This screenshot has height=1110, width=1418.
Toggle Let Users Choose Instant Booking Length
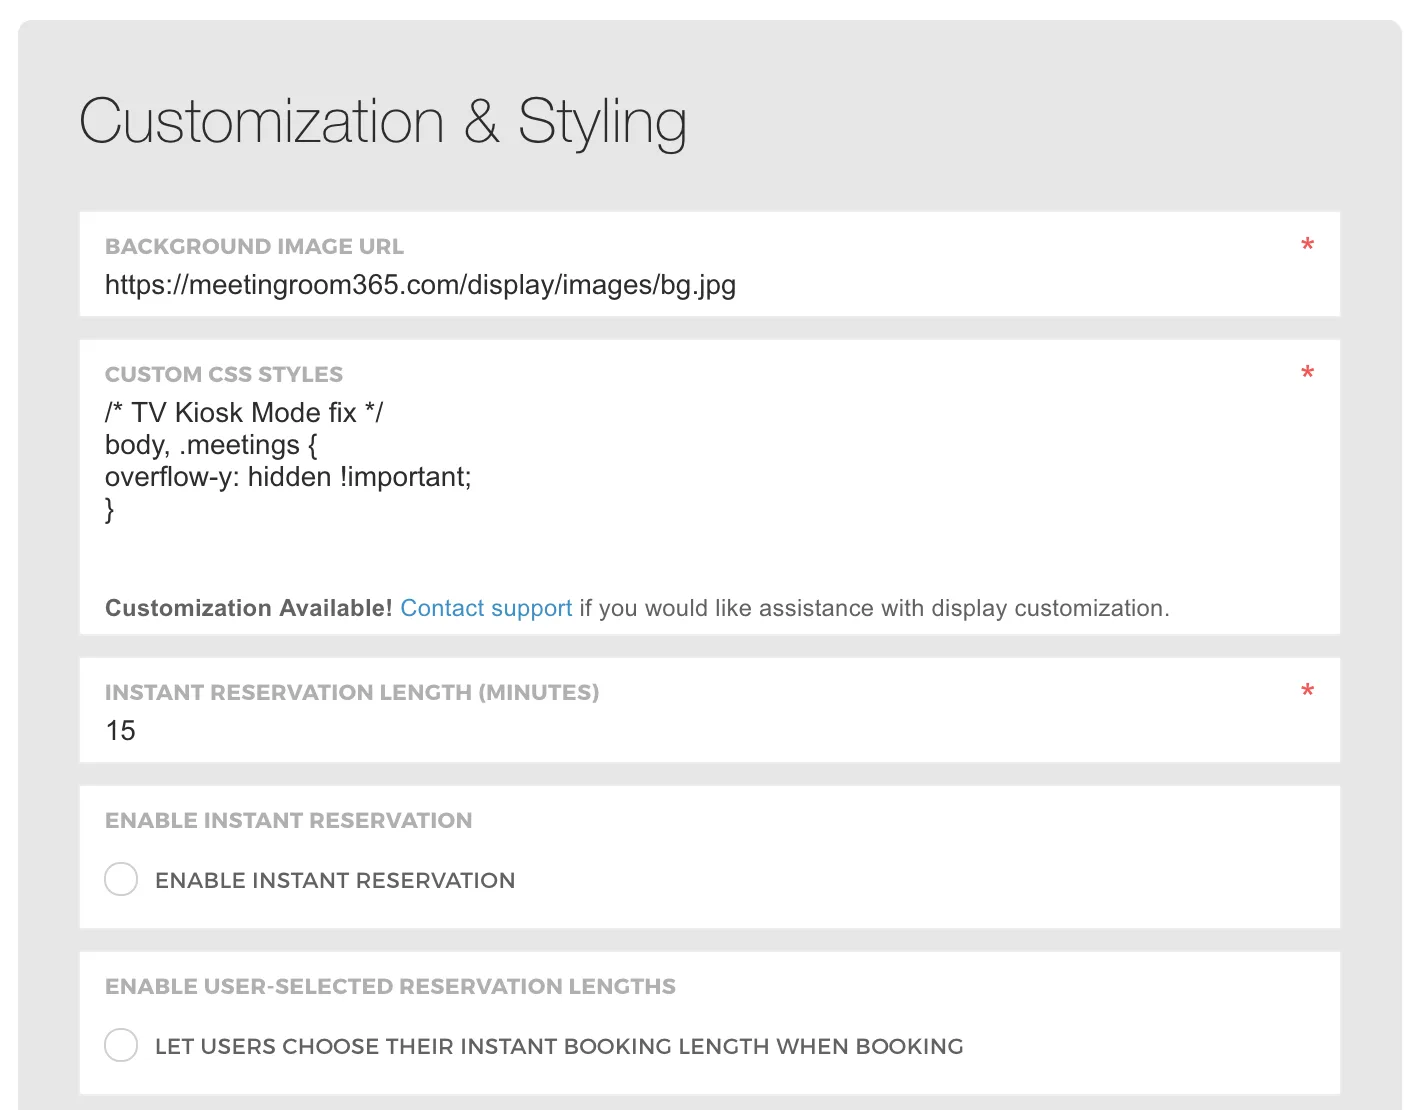pos(121,1046)
